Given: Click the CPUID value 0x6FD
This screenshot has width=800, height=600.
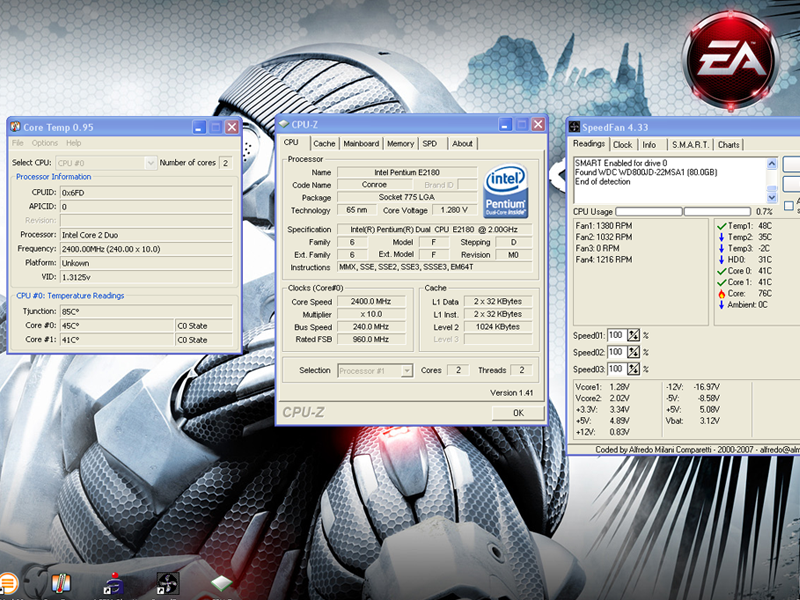Looking at the screenshot, I should point(146,193).
